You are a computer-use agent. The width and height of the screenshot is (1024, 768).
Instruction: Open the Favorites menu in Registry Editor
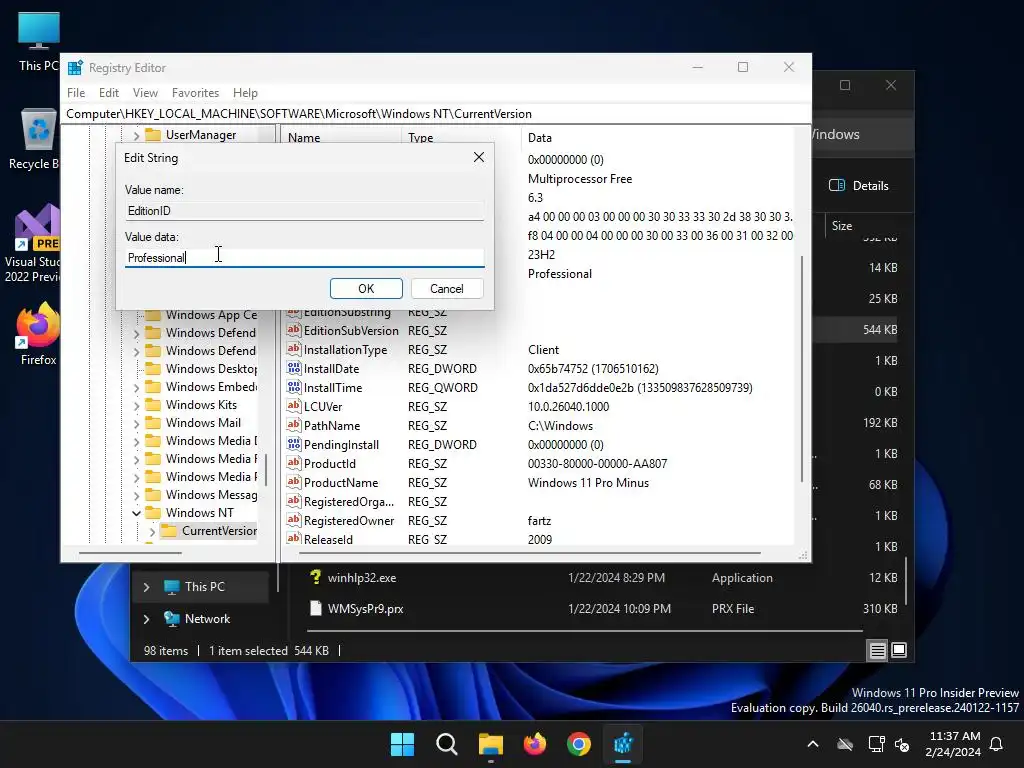pyautogui.click(x=195, y=93)
